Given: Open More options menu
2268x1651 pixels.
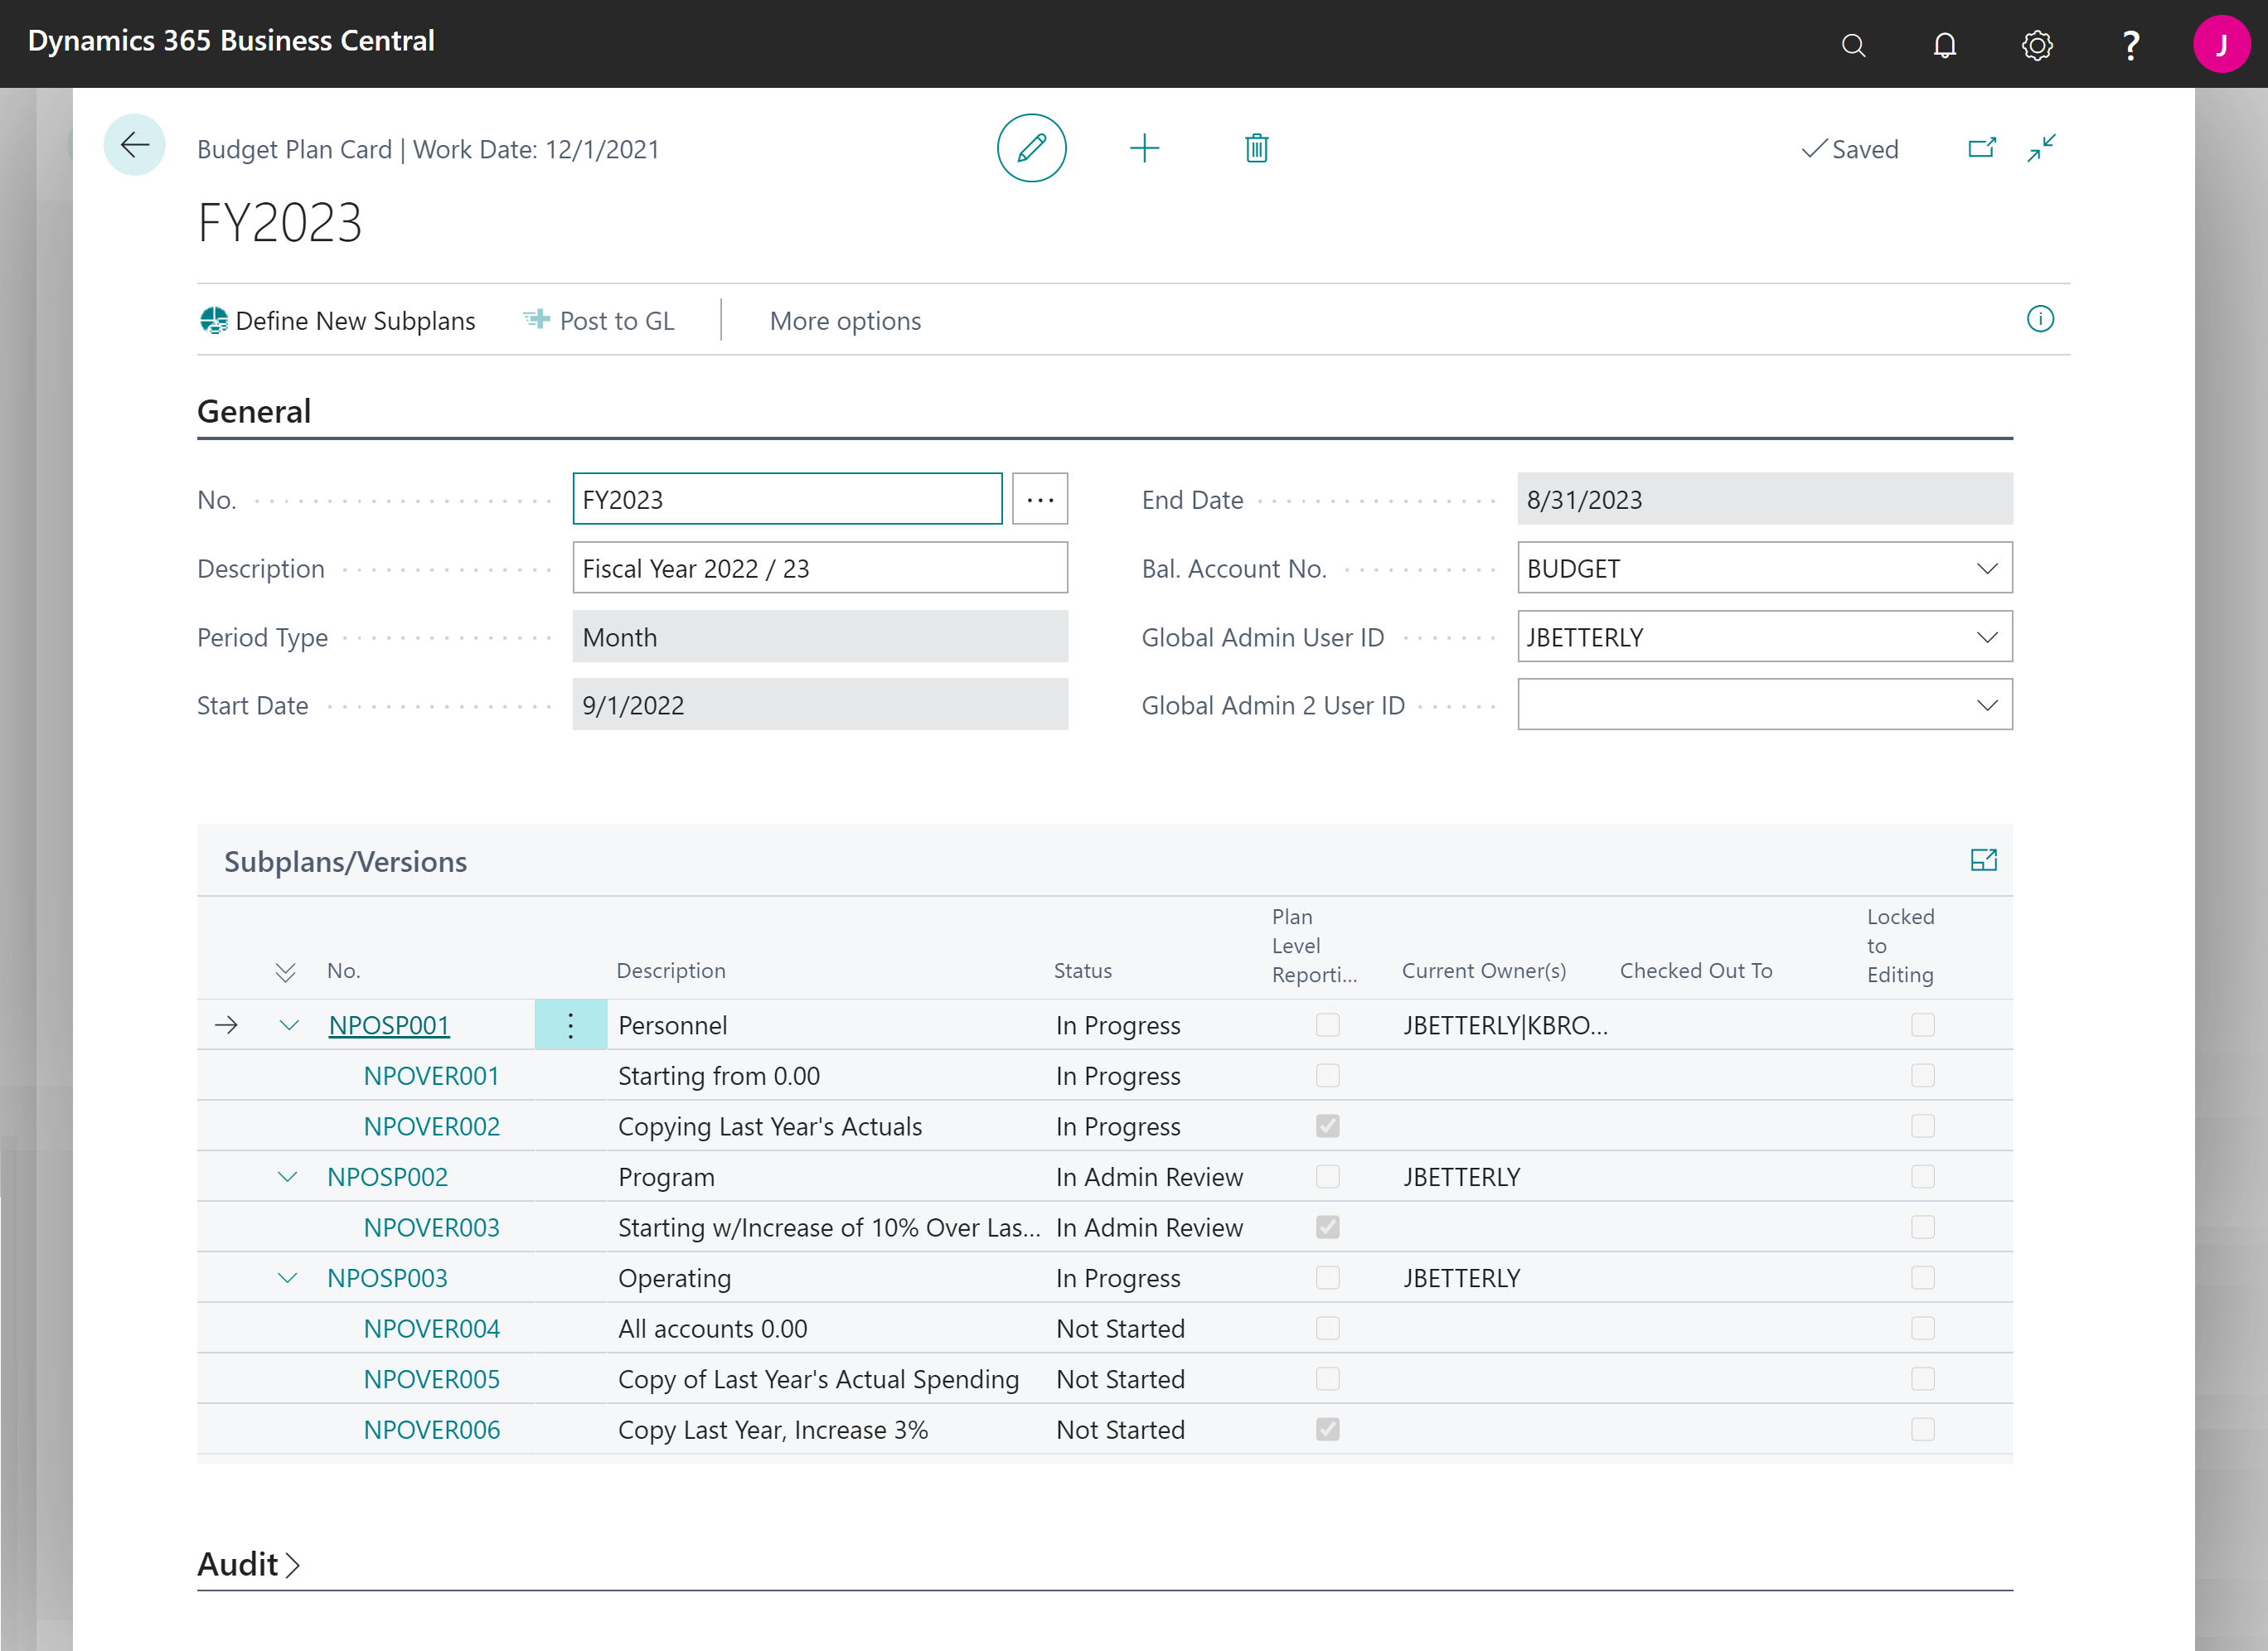Looking at the screenshot, I should tap(845, 321).
